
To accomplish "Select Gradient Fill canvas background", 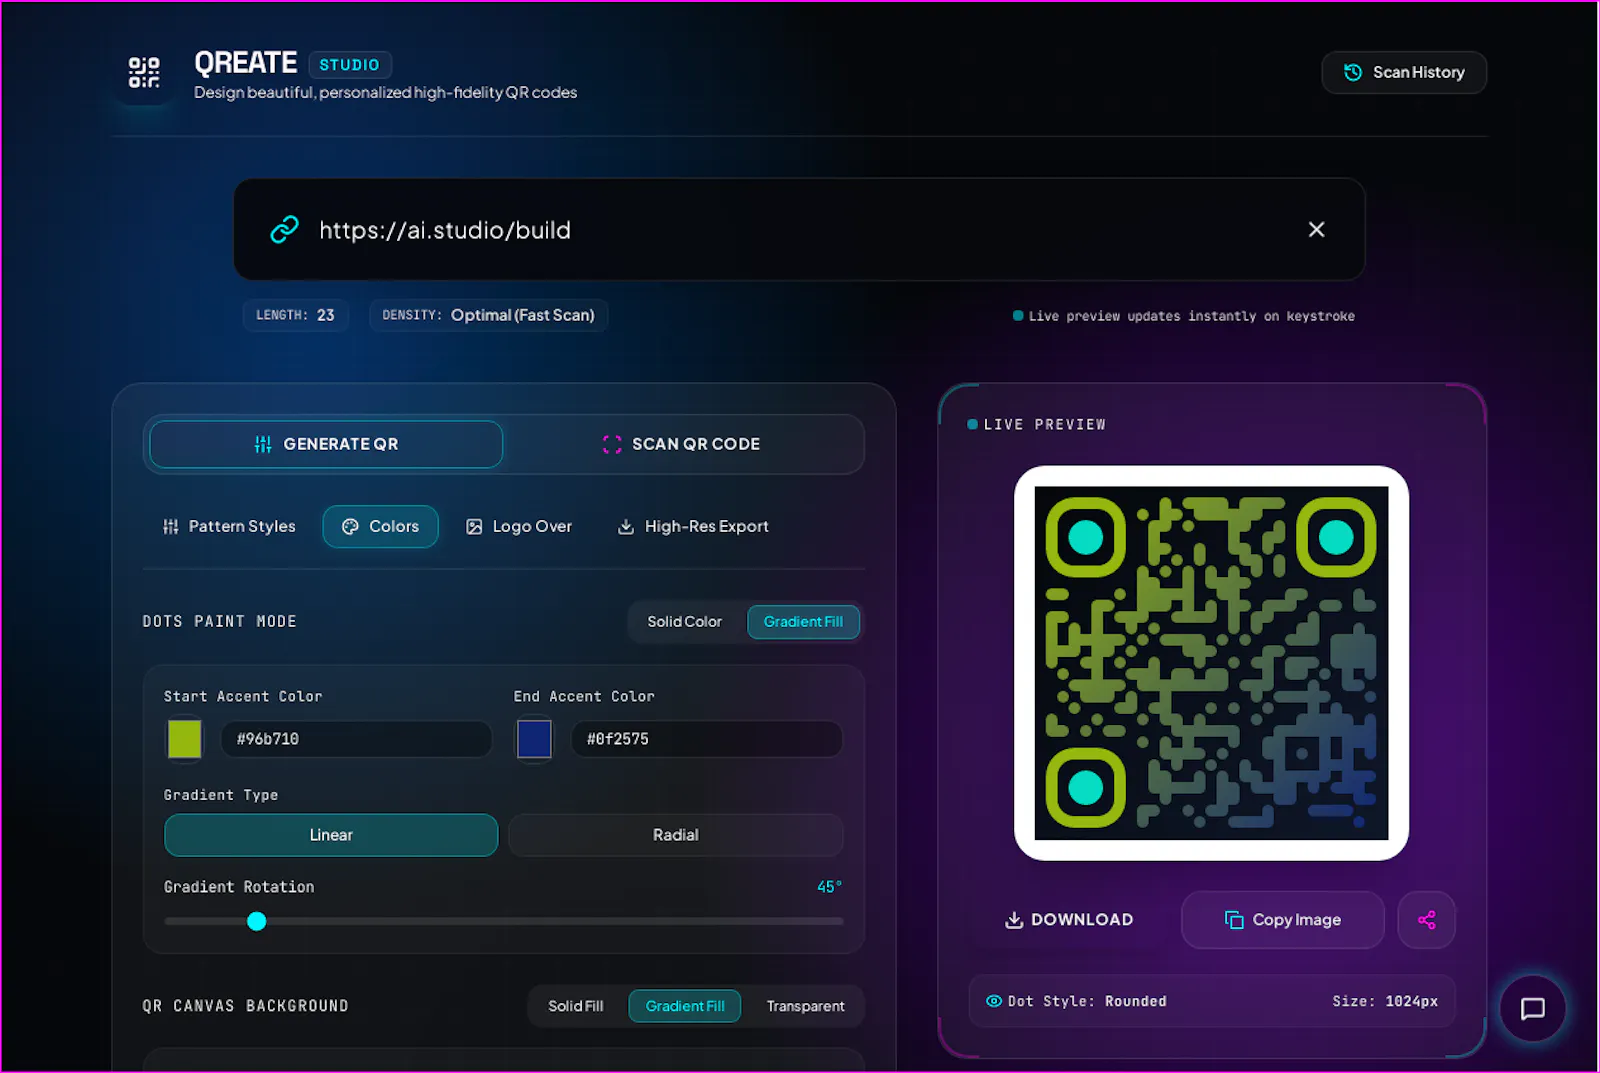I will click(x=685, y=1006).
